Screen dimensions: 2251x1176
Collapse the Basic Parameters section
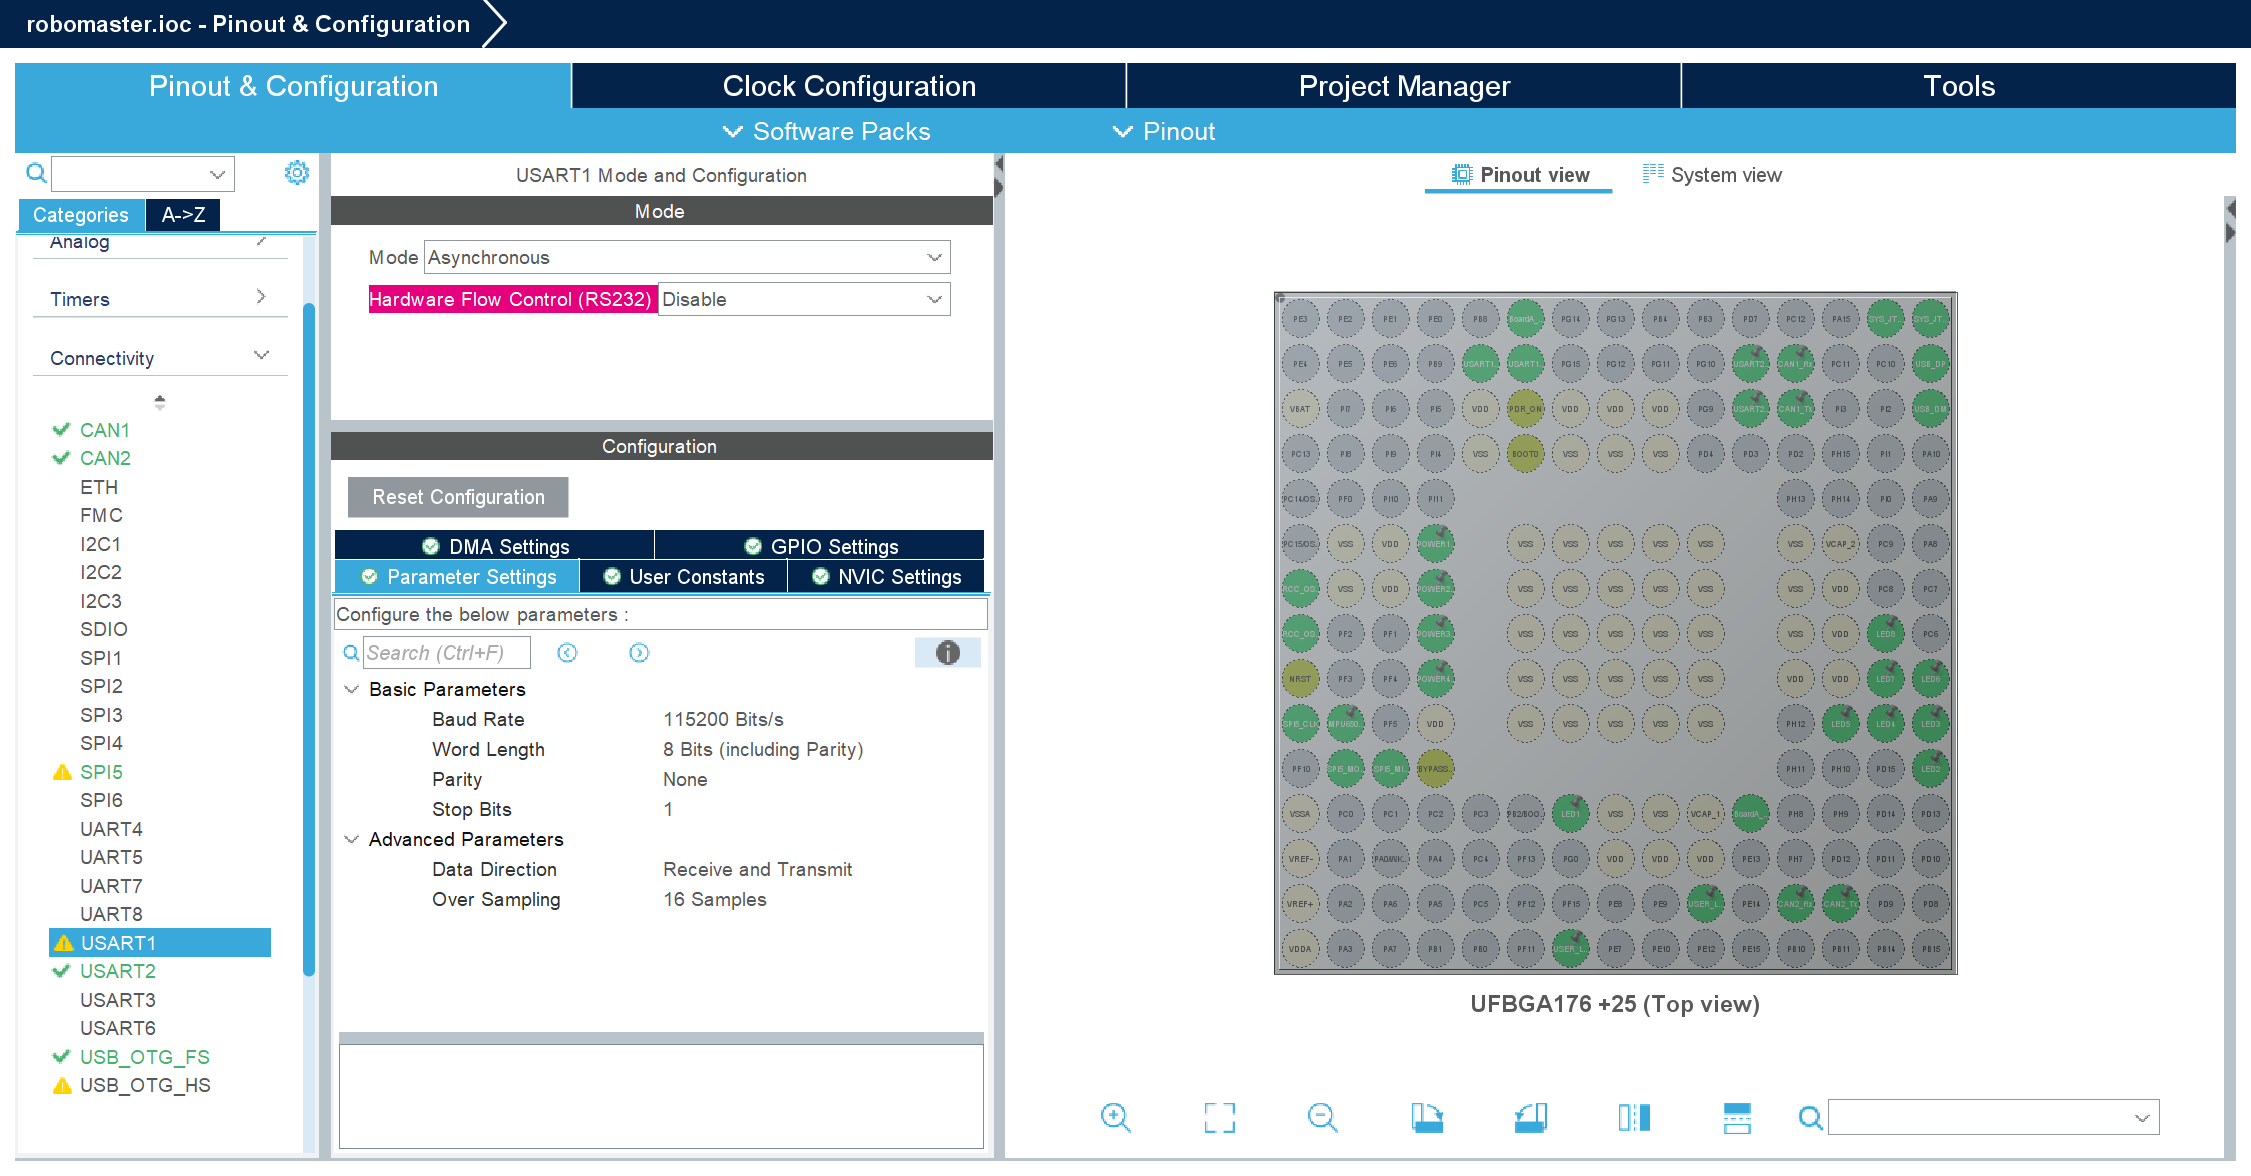click(x=352, y=689)
